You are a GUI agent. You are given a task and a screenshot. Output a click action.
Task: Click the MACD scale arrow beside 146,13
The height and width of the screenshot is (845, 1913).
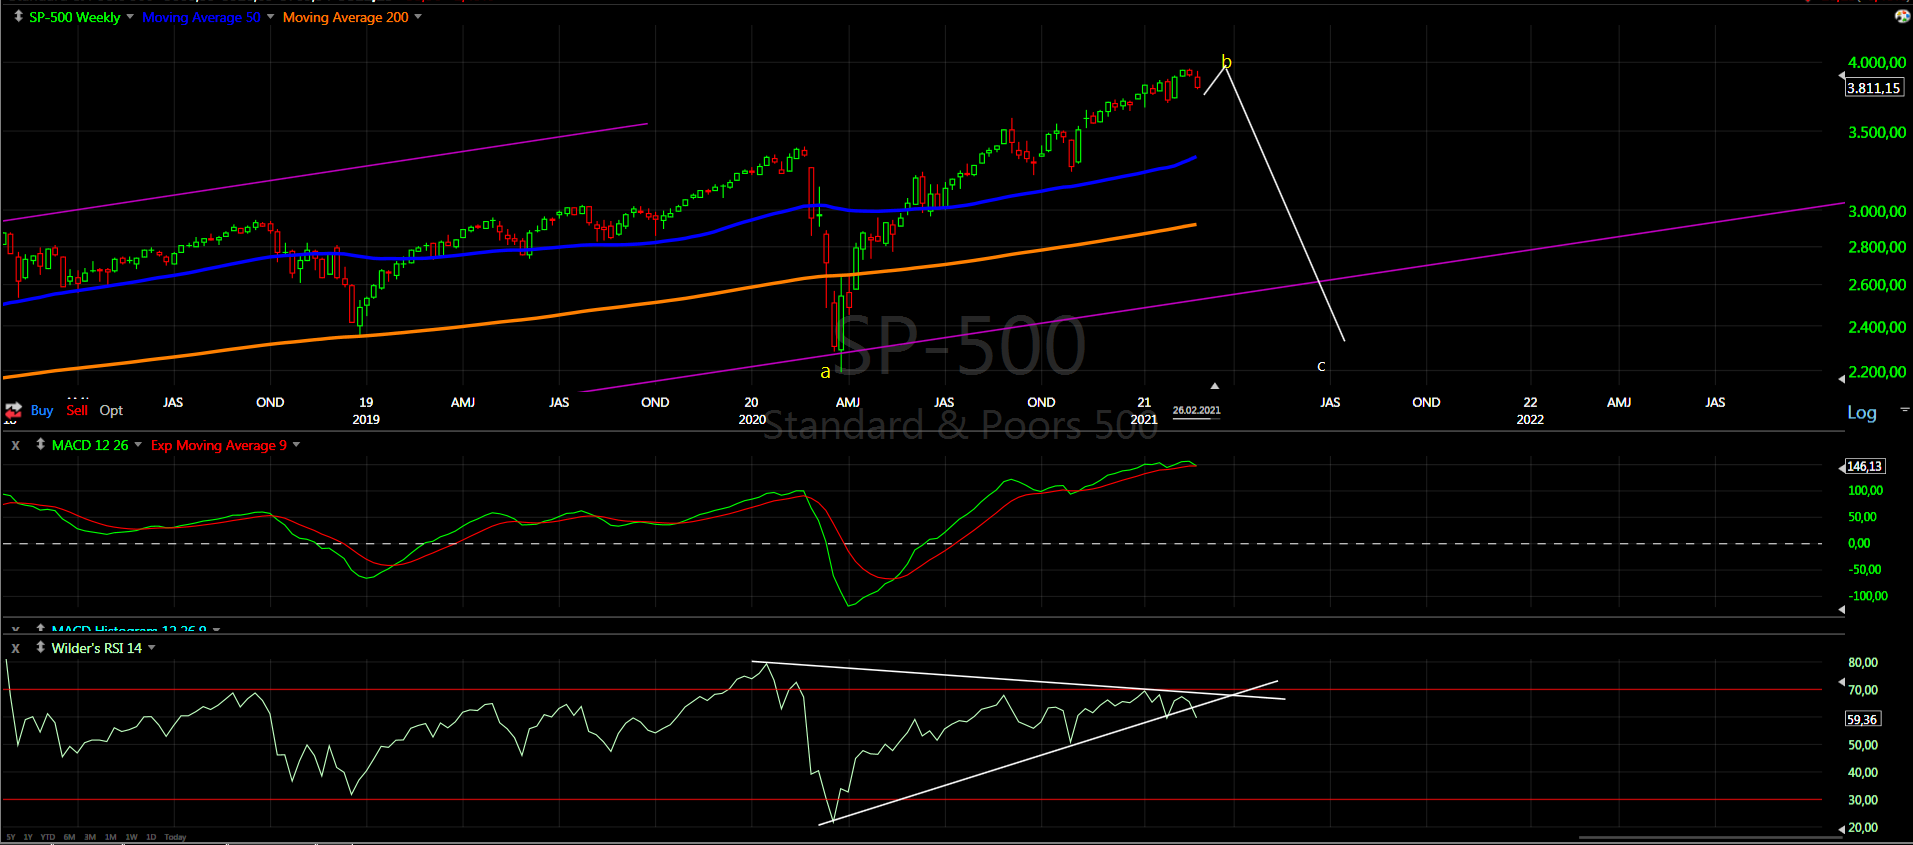click(x=1842, y=467)
